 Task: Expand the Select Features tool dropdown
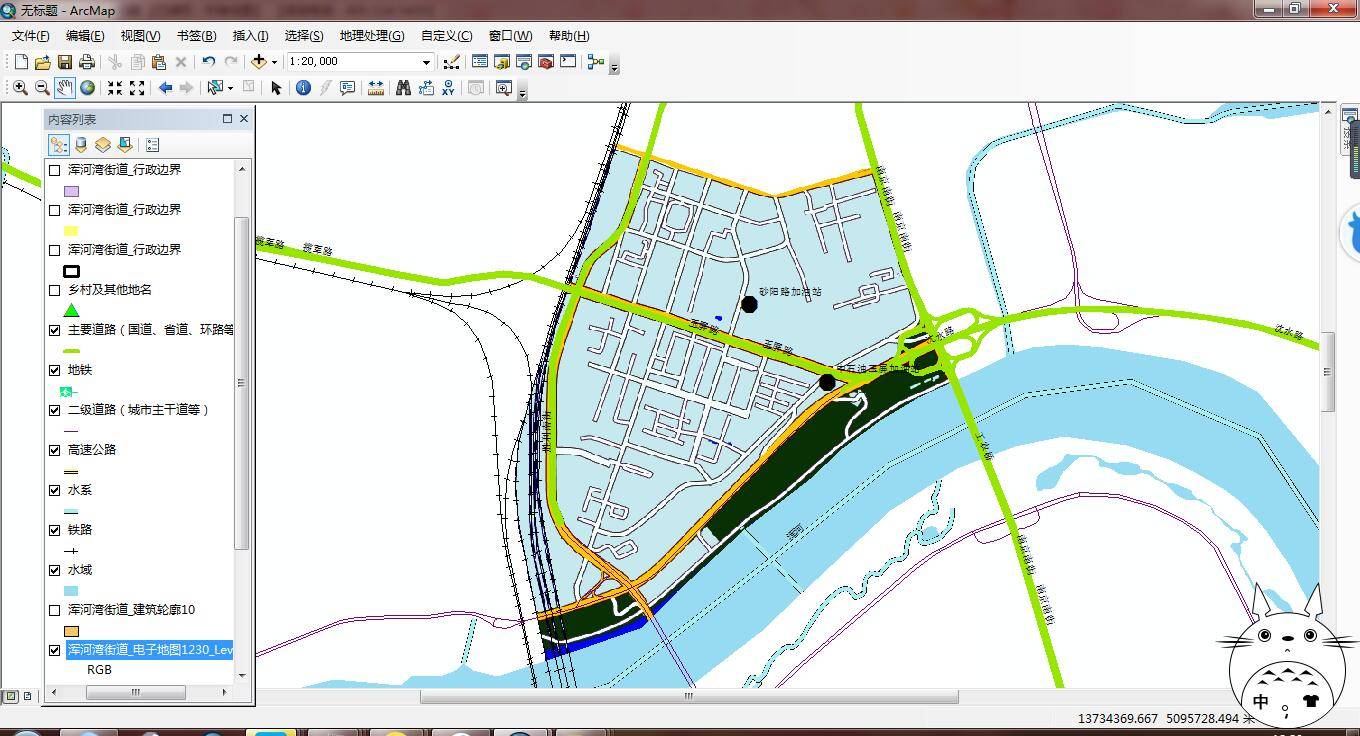coord(230,88)
